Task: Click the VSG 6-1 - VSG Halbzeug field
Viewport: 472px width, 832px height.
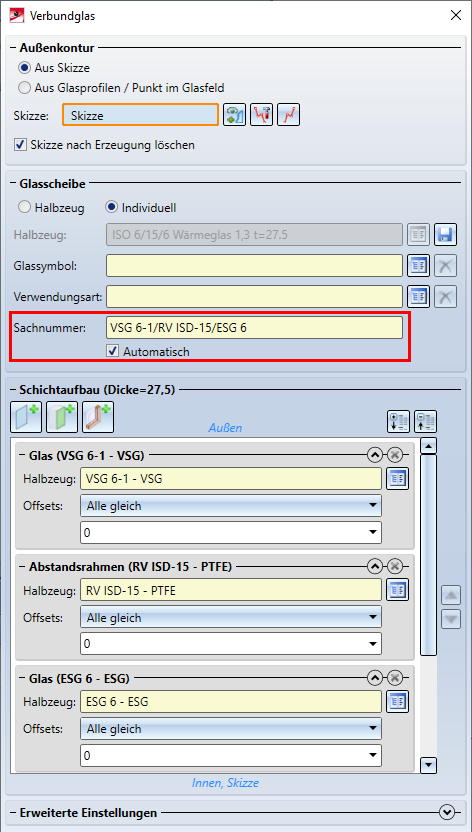Action: (231, 479)
